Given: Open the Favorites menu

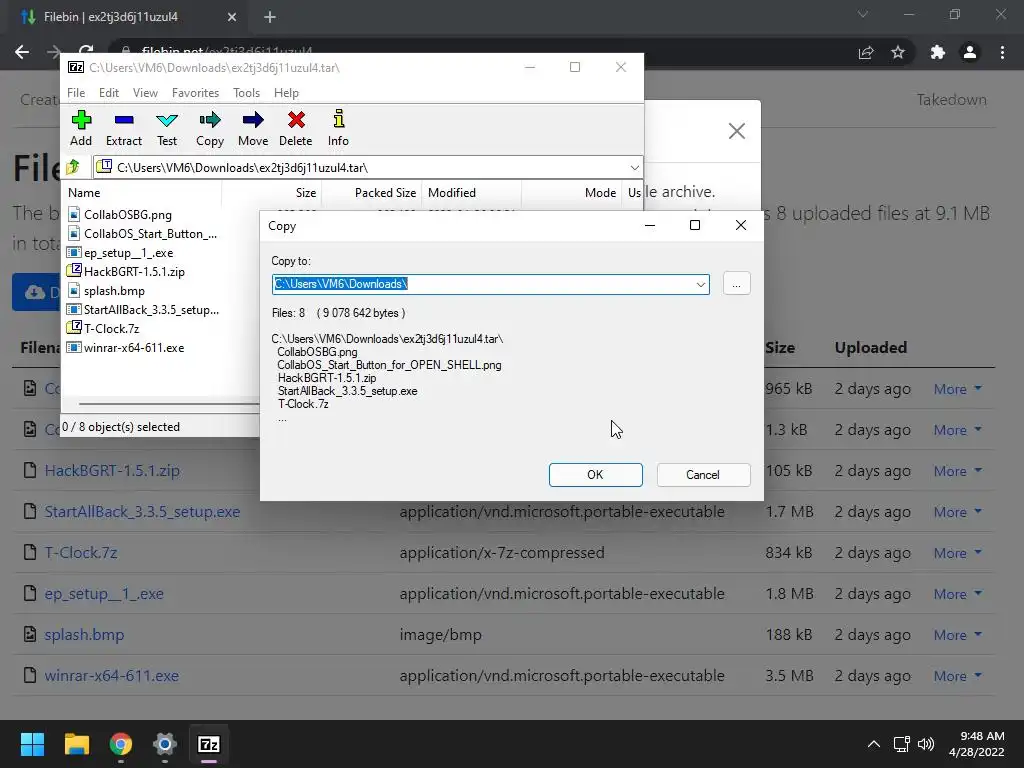Looking at the screenshot, I should coord(195,93).
